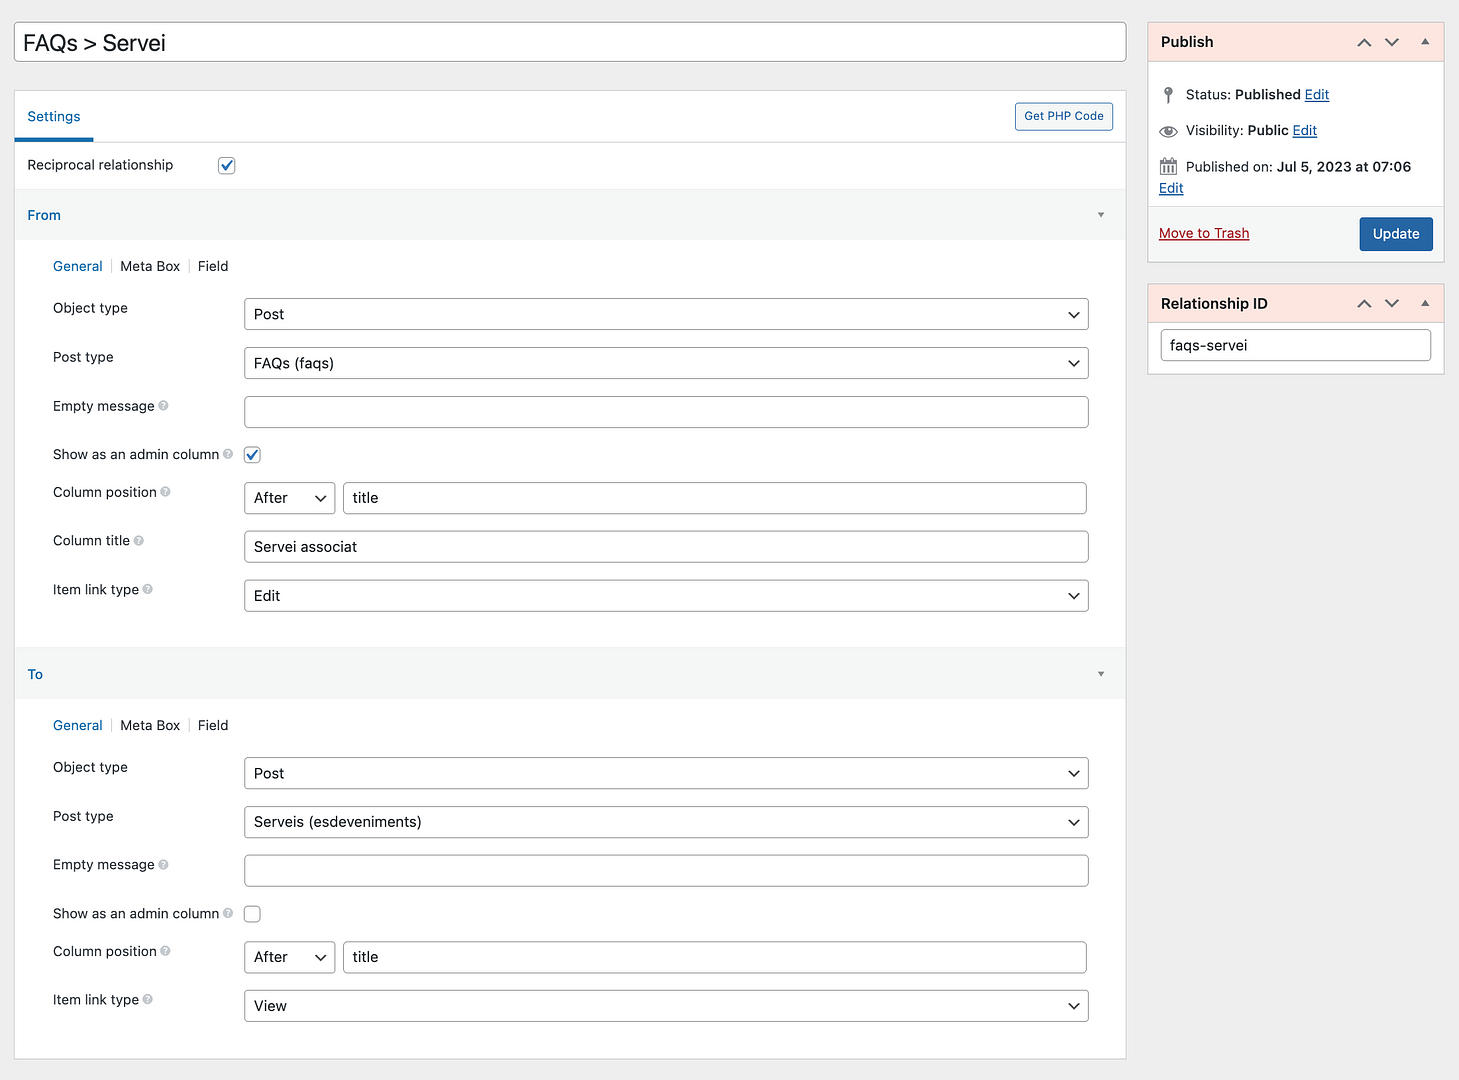Viewport: 1459px width, 1080px height.
Task: Move Relationship ID box up arrow
Action: point(1364,303)
